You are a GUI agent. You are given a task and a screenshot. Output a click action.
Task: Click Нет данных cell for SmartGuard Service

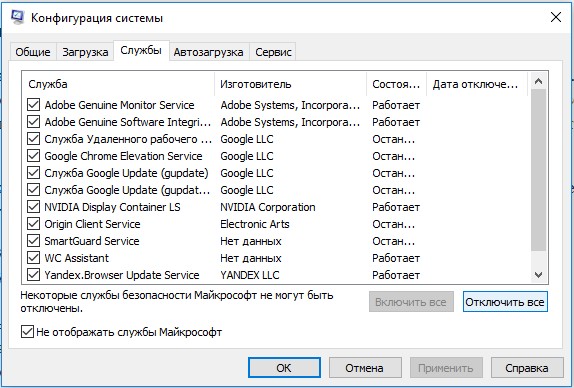(x=251, y=241)
